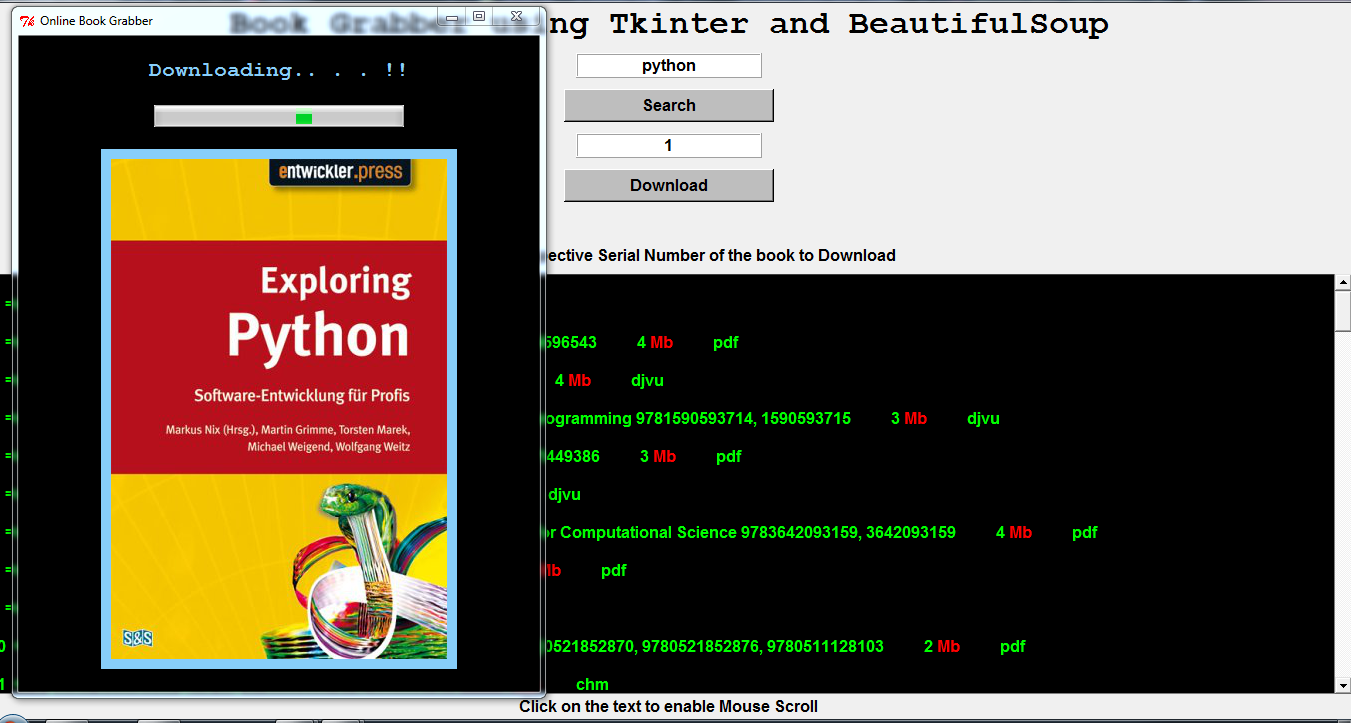The height and width of the screenshot is (723, 1351).
Task: Click the 'Serial Number of the book to Download' label
Action: [x=747, y=255]
